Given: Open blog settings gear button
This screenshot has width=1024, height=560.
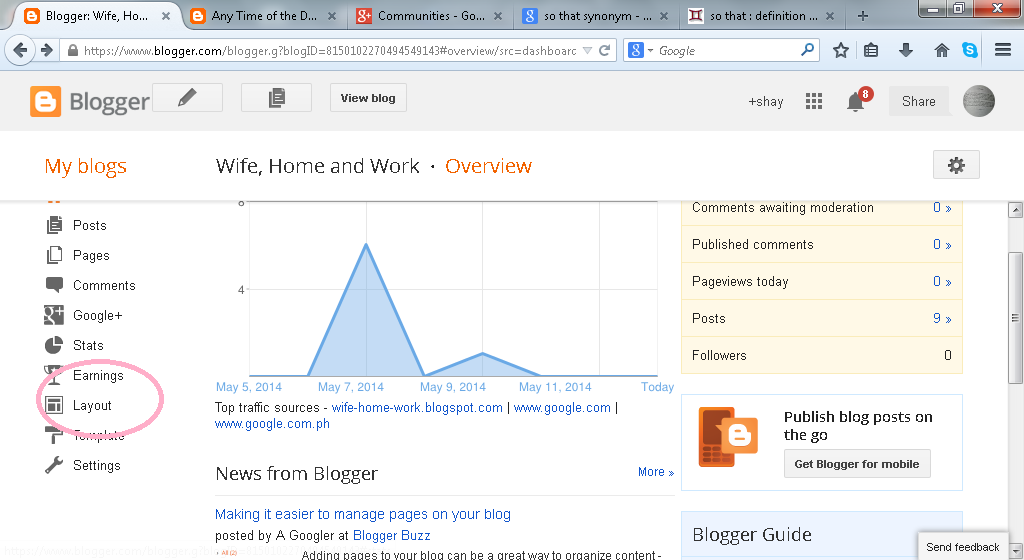Looking at the screenshot, I should [956, 165].
